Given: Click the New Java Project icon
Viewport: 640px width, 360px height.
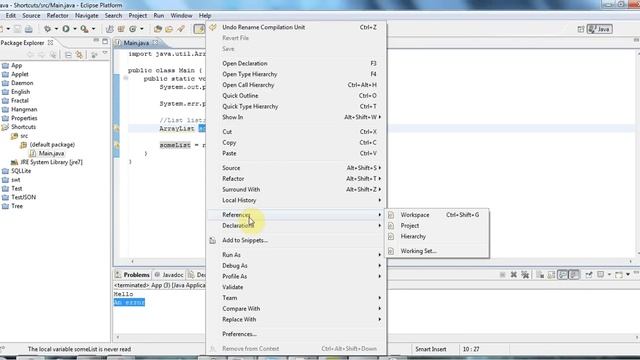Looking at the screenshot, I should coord(109,29).
